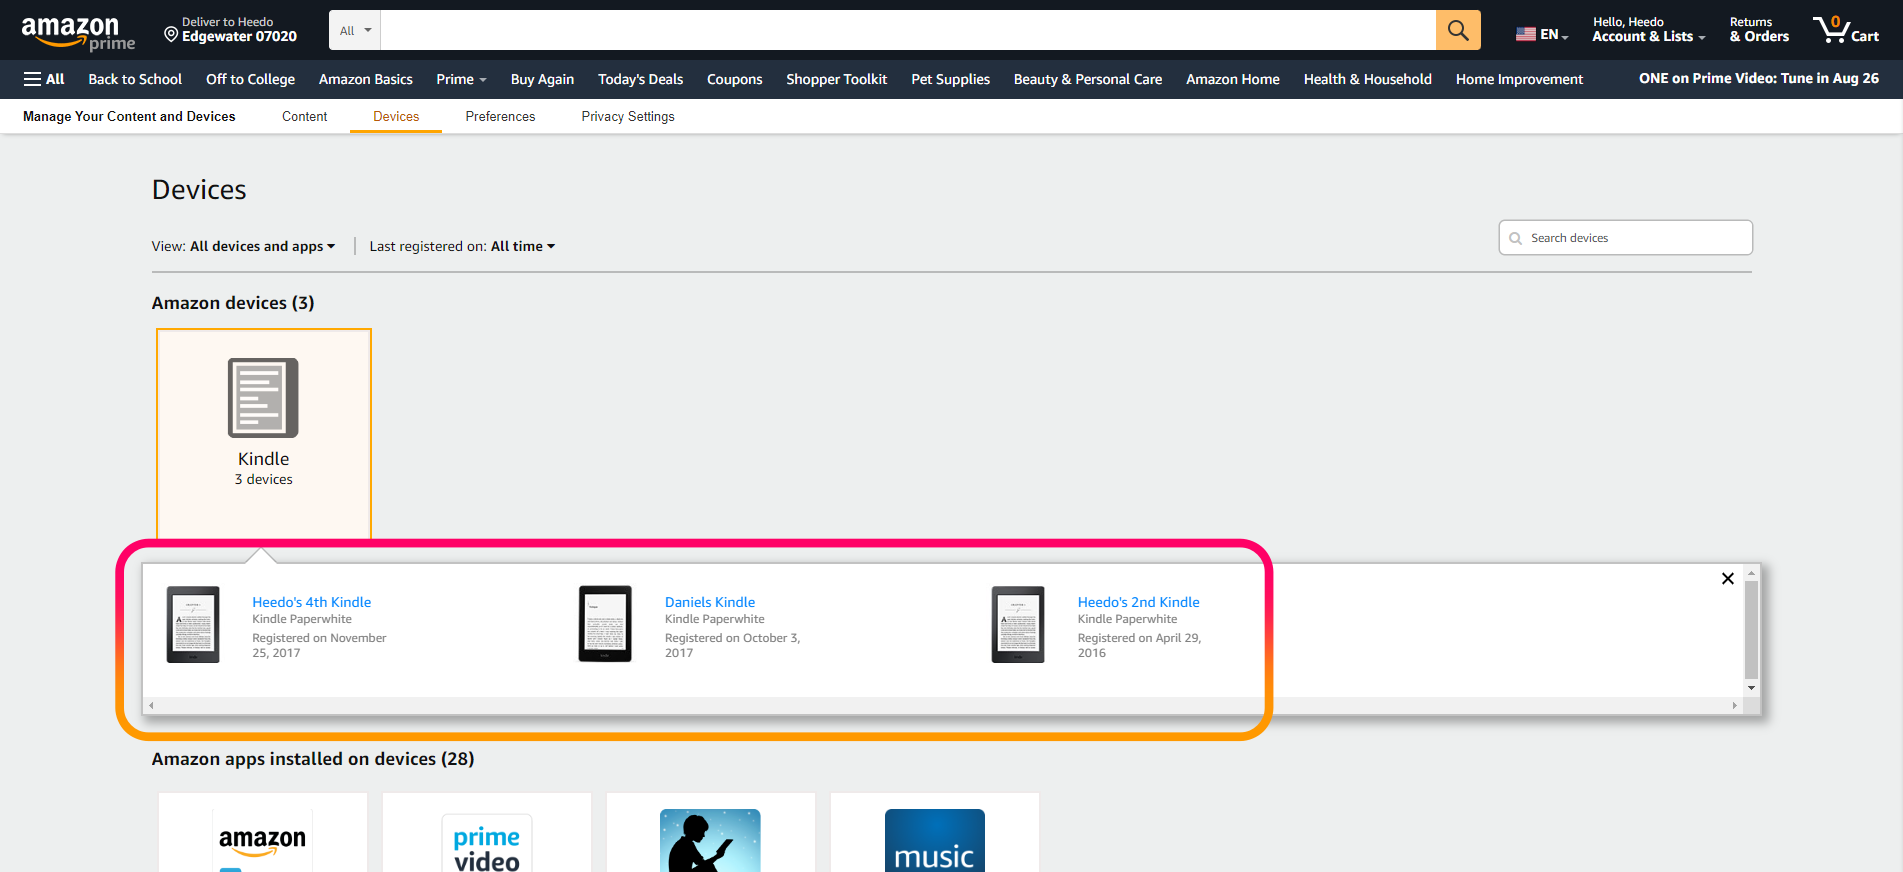The width and height of the screenshot is (1903, 872).
Task: Open Returns & Orders
Action: [1759, 30]
